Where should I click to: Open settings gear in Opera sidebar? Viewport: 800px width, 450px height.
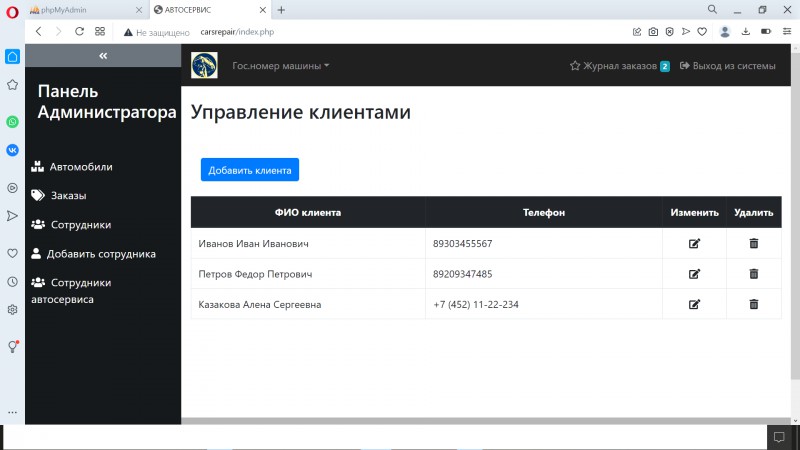(12, 310)
